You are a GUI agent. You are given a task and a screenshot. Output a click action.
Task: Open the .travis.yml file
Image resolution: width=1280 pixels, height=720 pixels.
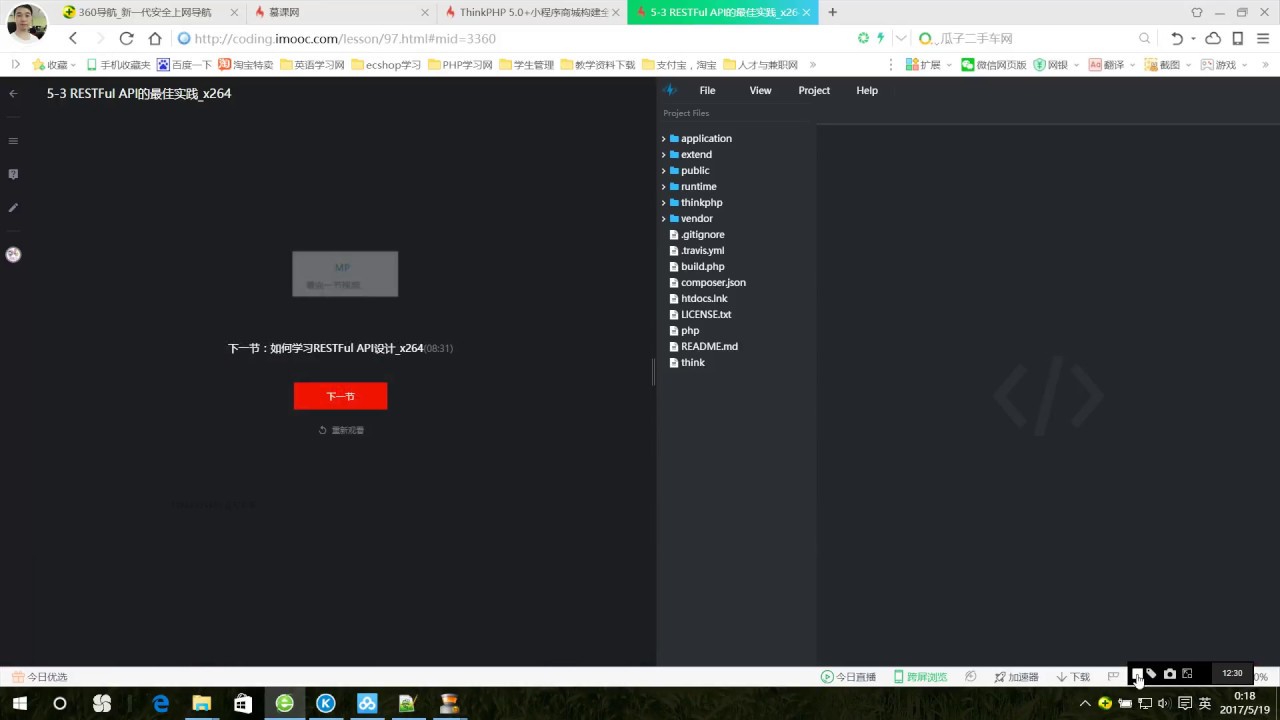point(697,250)
